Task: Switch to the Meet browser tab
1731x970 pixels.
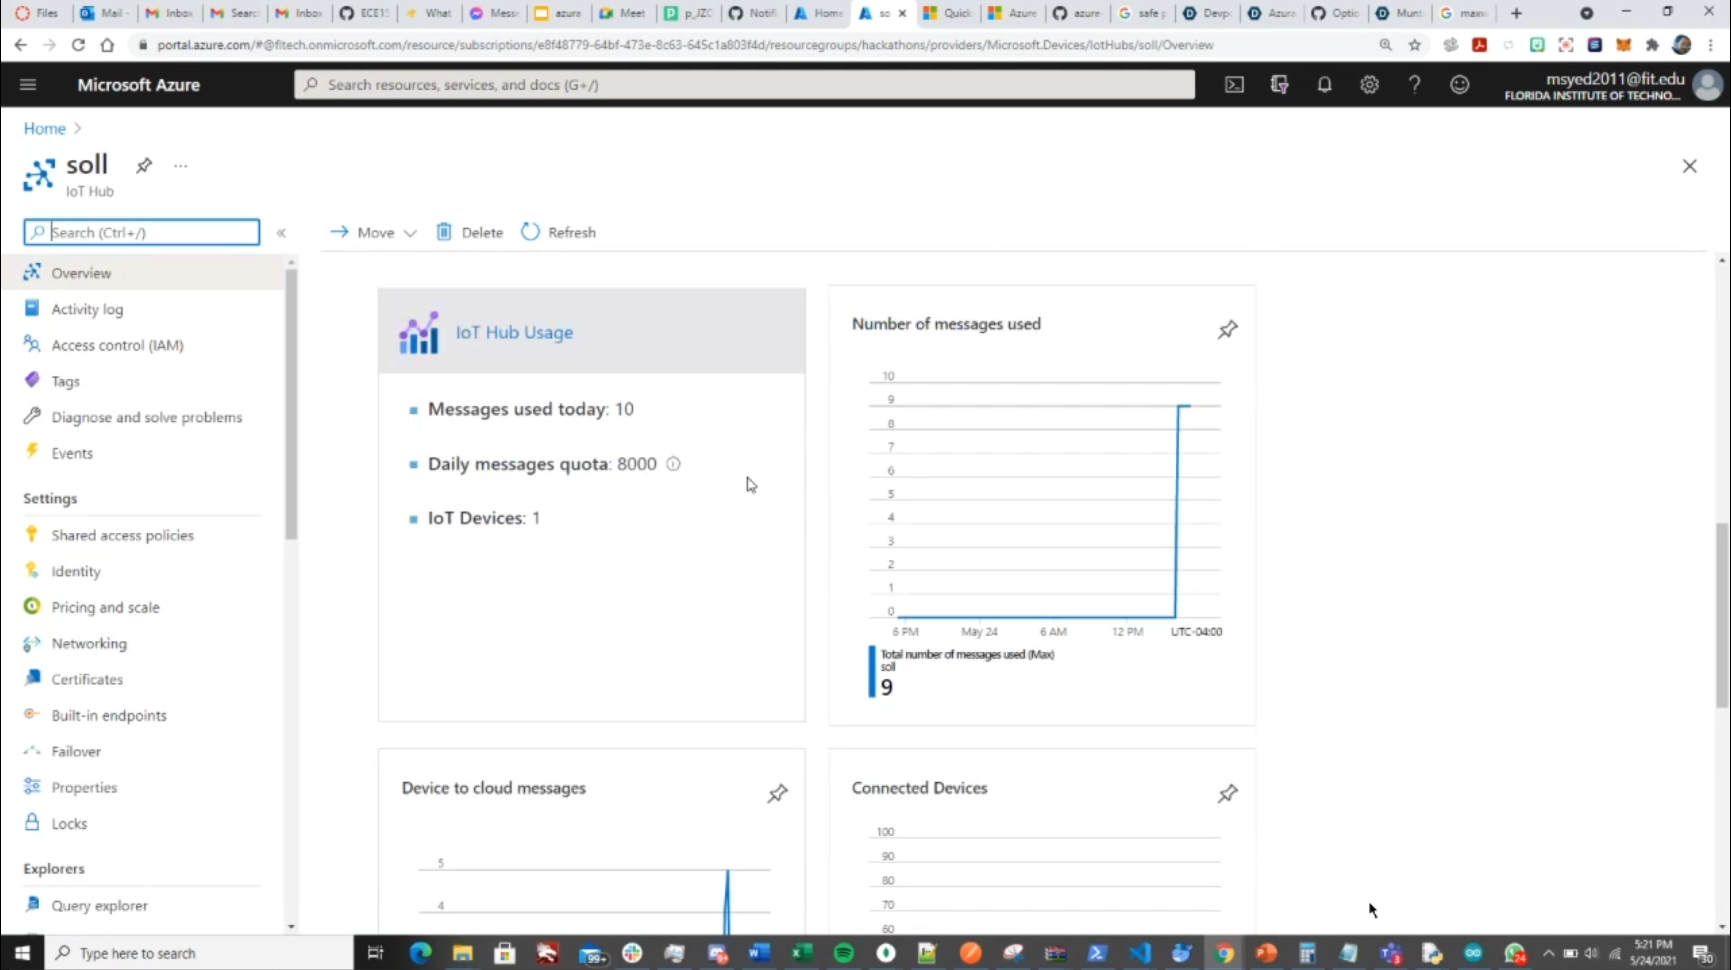Action: point(623,13)
